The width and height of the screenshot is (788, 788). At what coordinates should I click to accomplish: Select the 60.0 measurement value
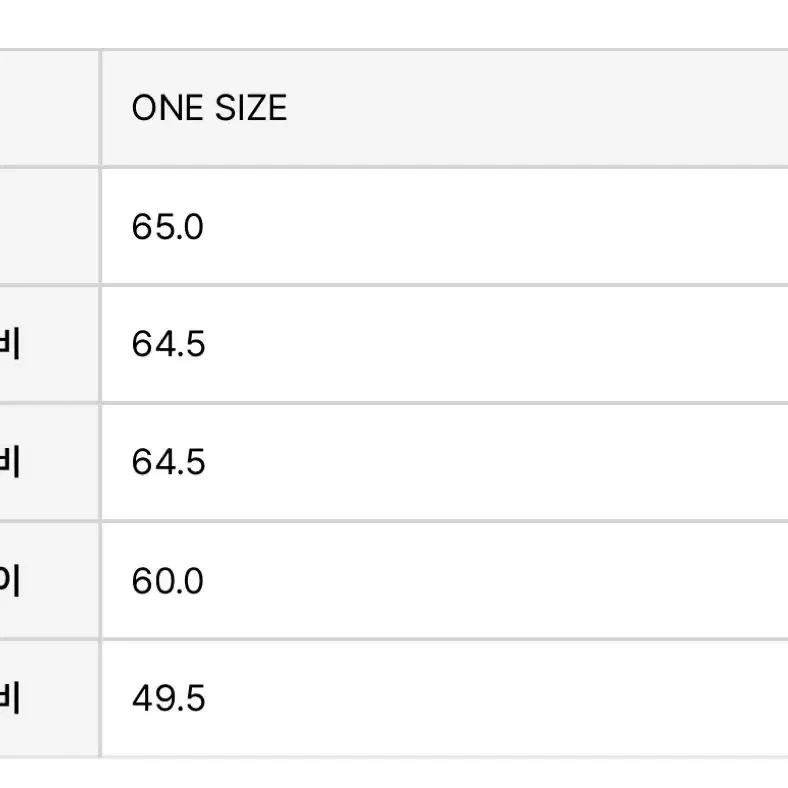[167, 580]
